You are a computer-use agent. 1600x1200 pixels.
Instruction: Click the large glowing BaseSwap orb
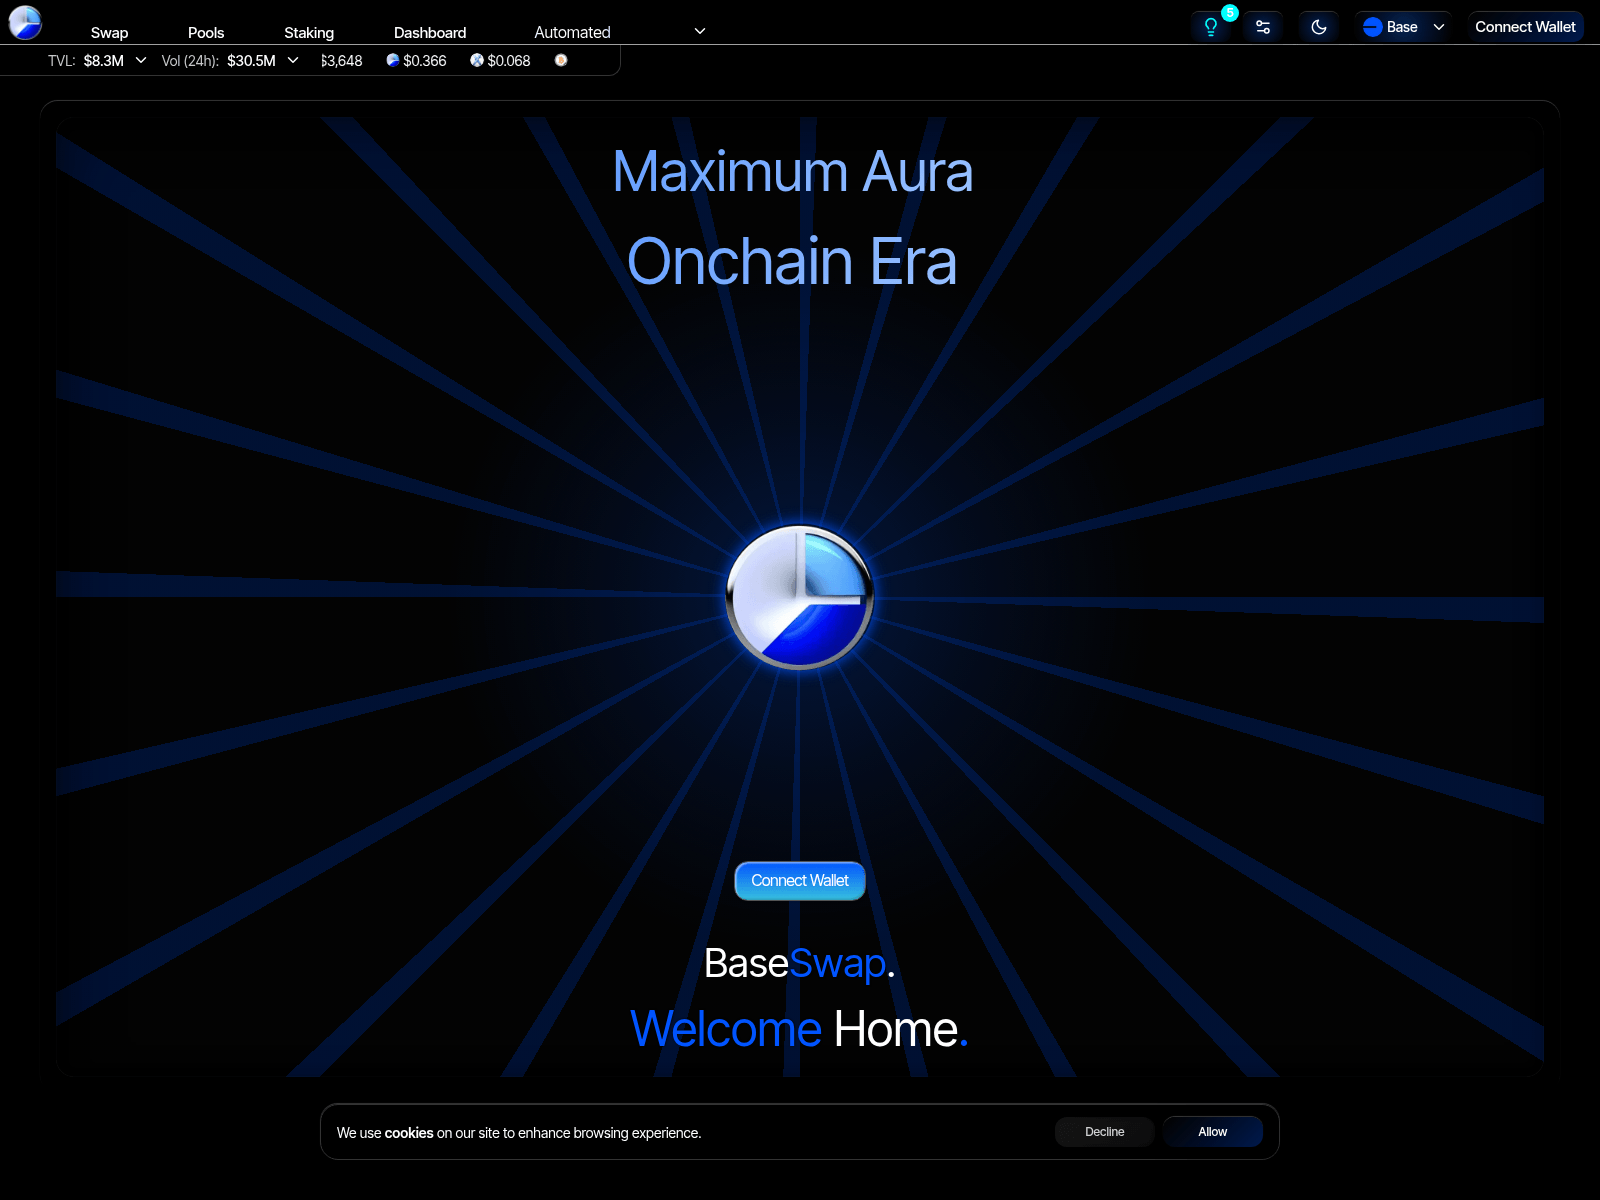pyautogui.click(x=800, y=597)
